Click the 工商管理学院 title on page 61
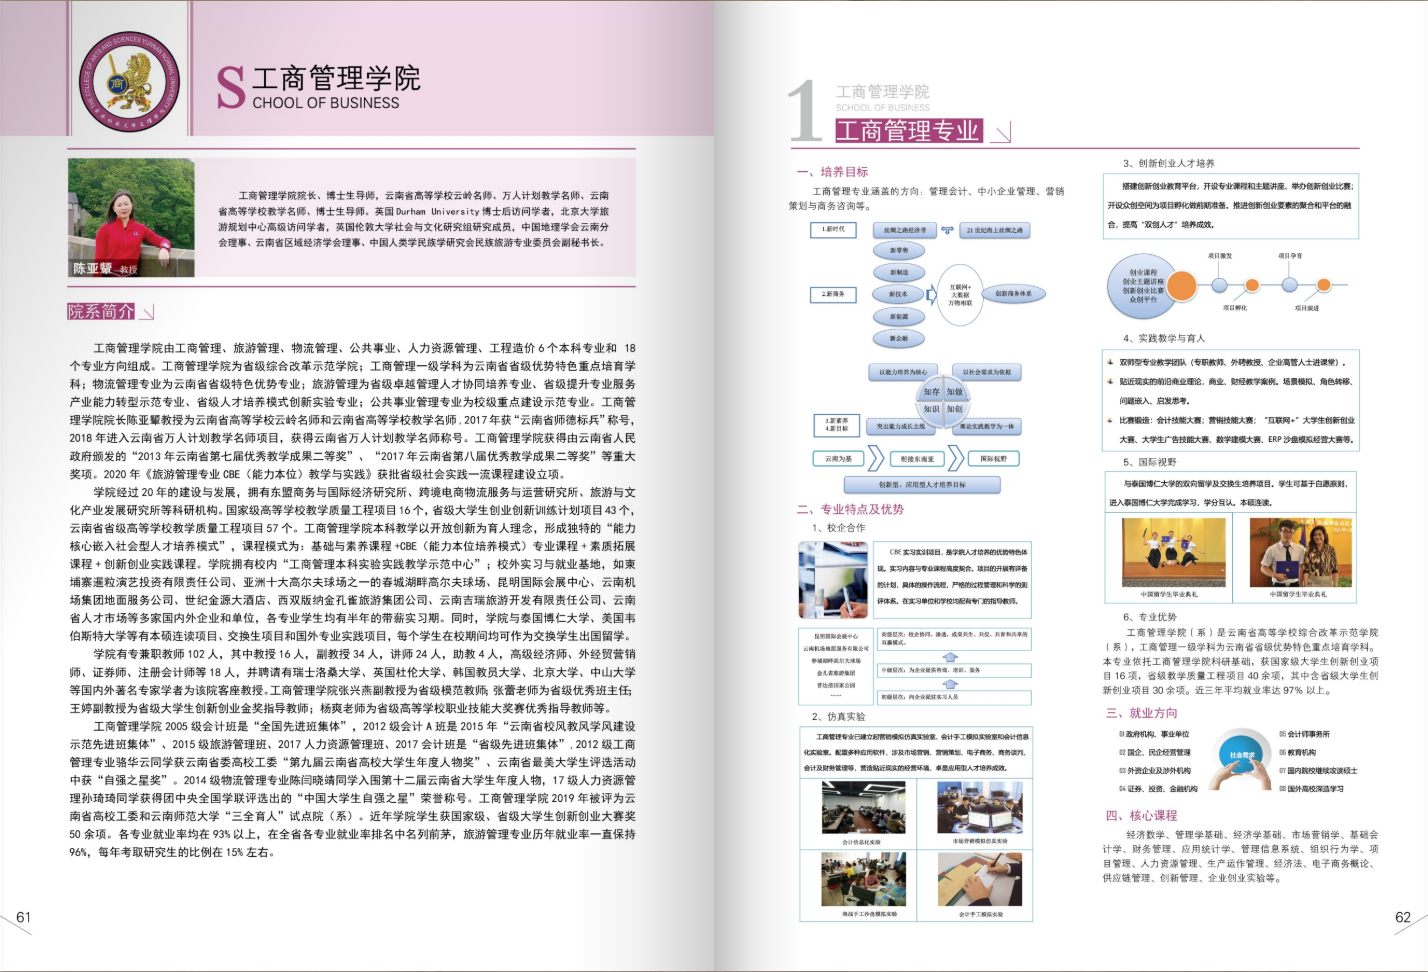Viewport: 1428px width, 972px height. pos(336,78)
